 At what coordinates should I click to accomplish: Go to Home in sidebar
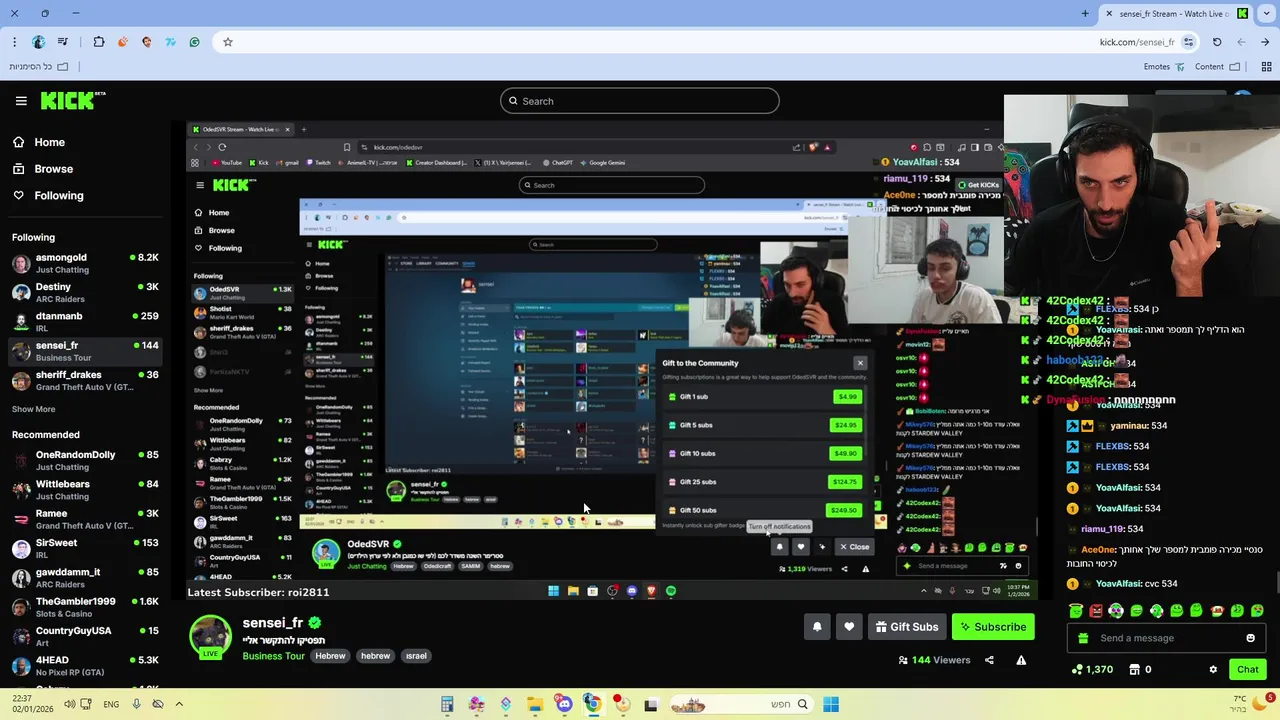39,142
